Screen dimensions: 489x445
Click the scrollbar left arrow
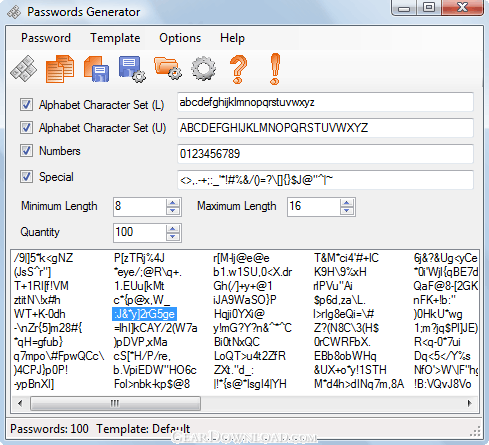tap(20, 403)
